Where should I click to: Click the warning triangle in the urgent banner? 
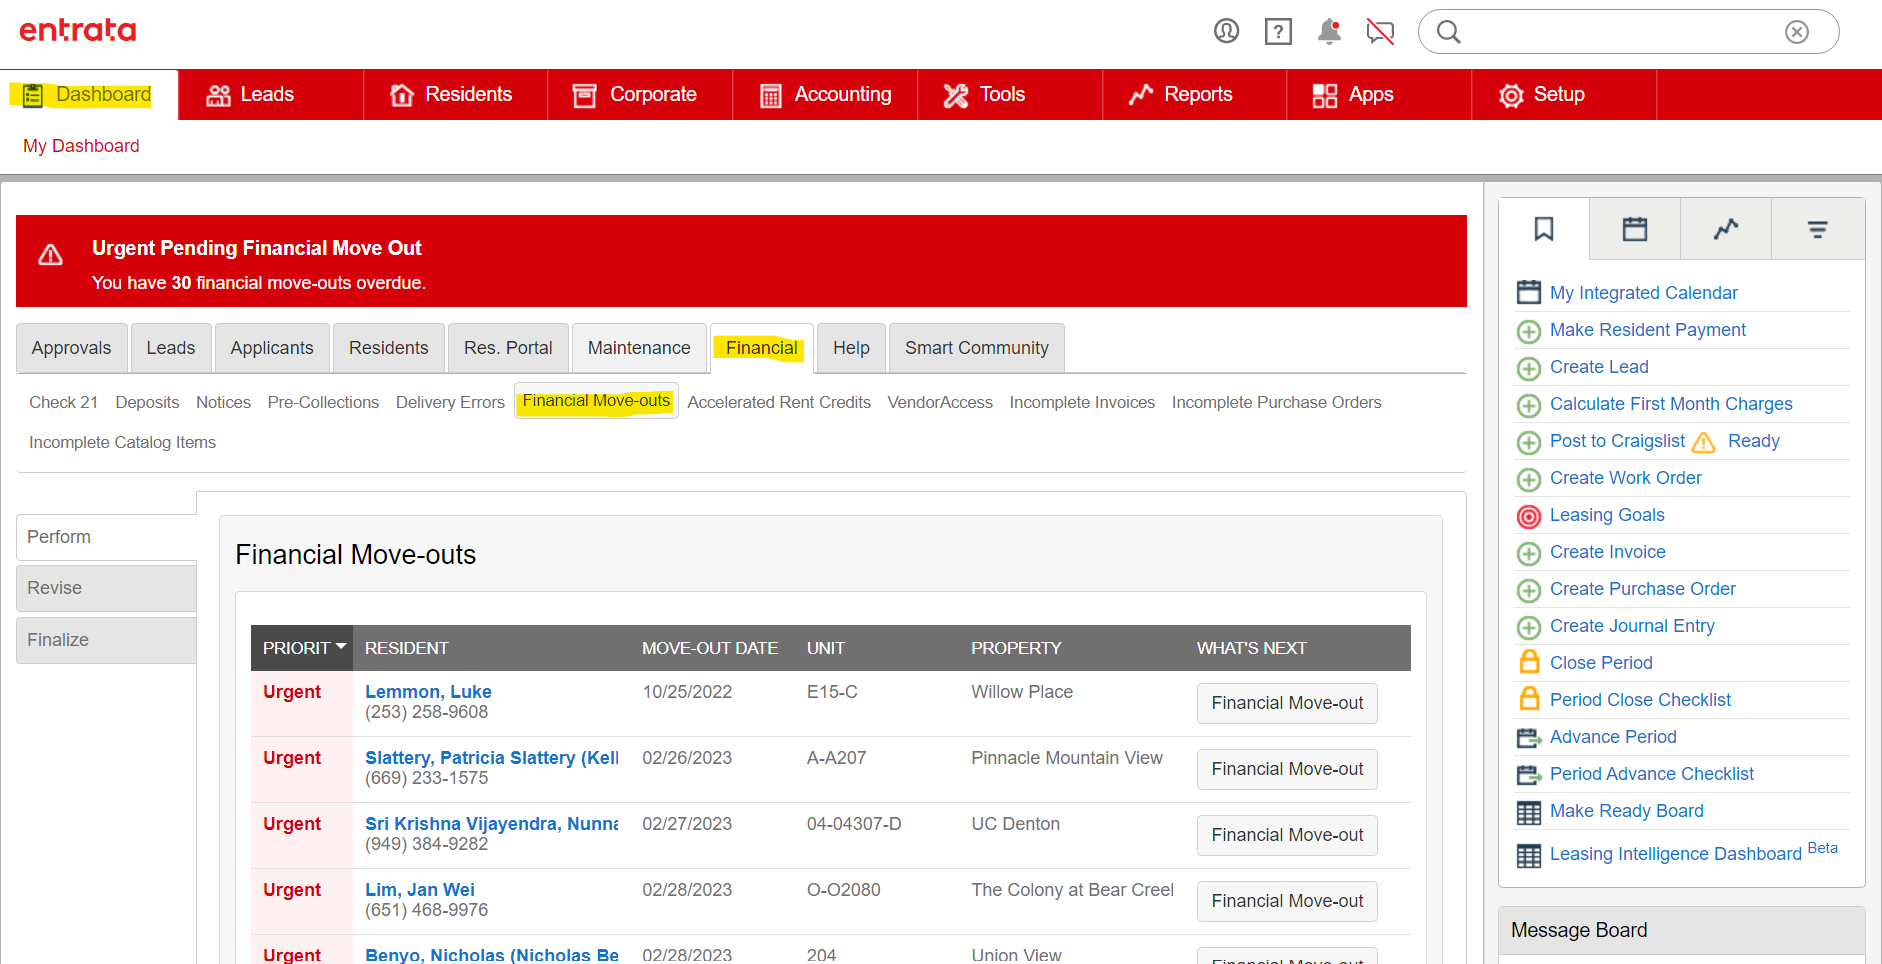click(51, 256)
